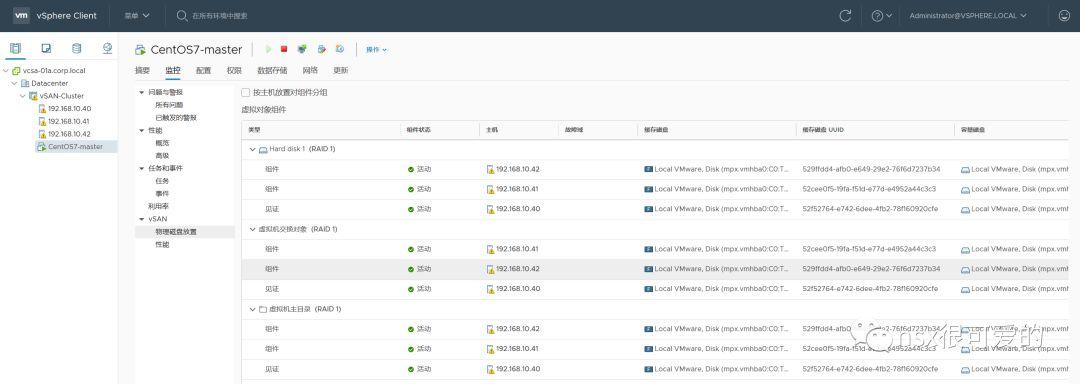Select host 192.168.10.41 in inventory tree
The height and width of the screenshot is (384, 1080).
click(69, 121)
